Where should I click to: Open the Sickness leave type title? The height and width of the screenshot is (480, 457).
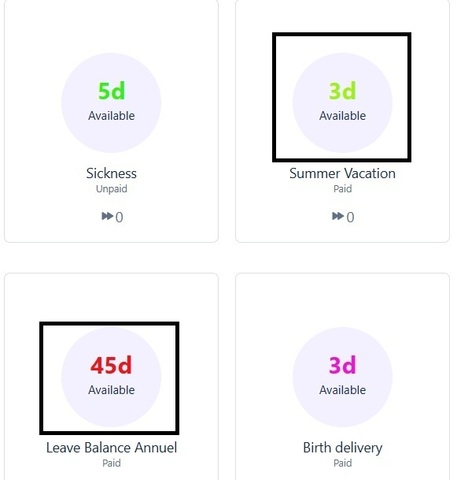[x=111, y=173]
